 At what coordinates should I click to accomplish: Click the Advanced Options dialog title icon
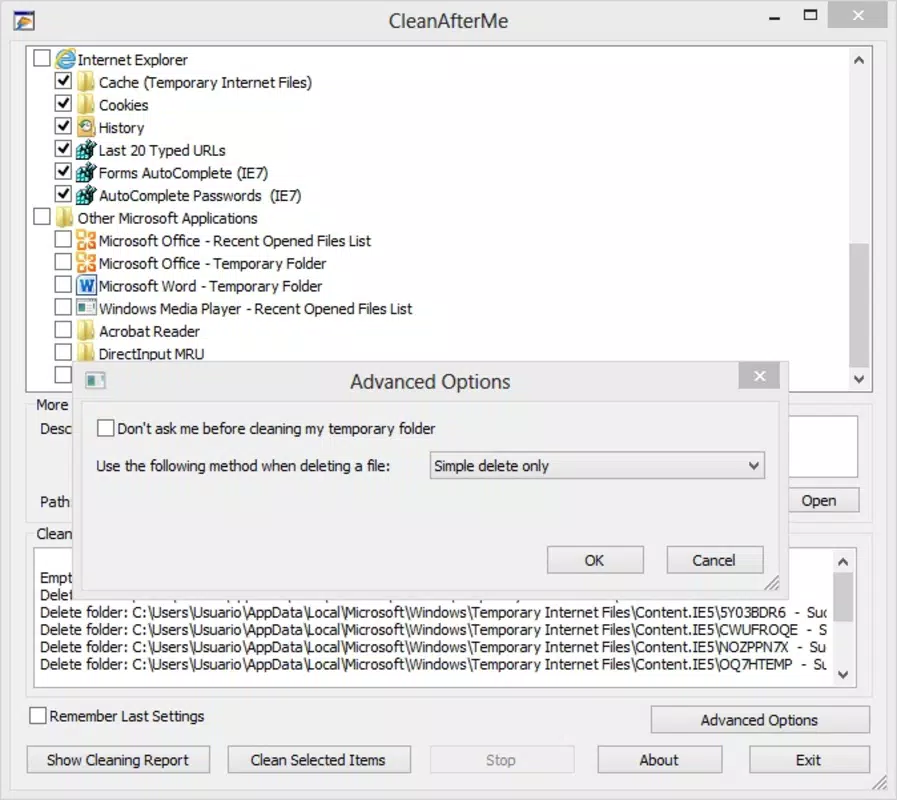pyautogui.click(x=95, y=381)
